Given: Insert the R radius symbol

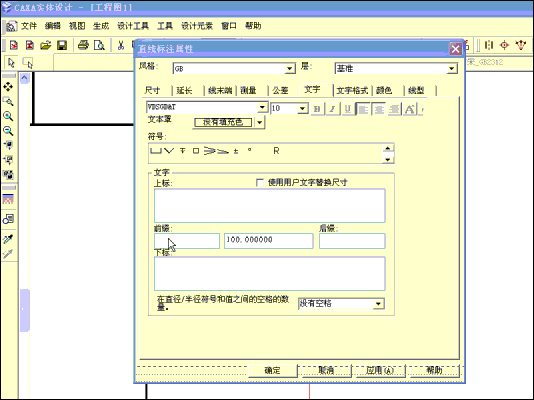Looking at the screenshot, I should (276, 151).
